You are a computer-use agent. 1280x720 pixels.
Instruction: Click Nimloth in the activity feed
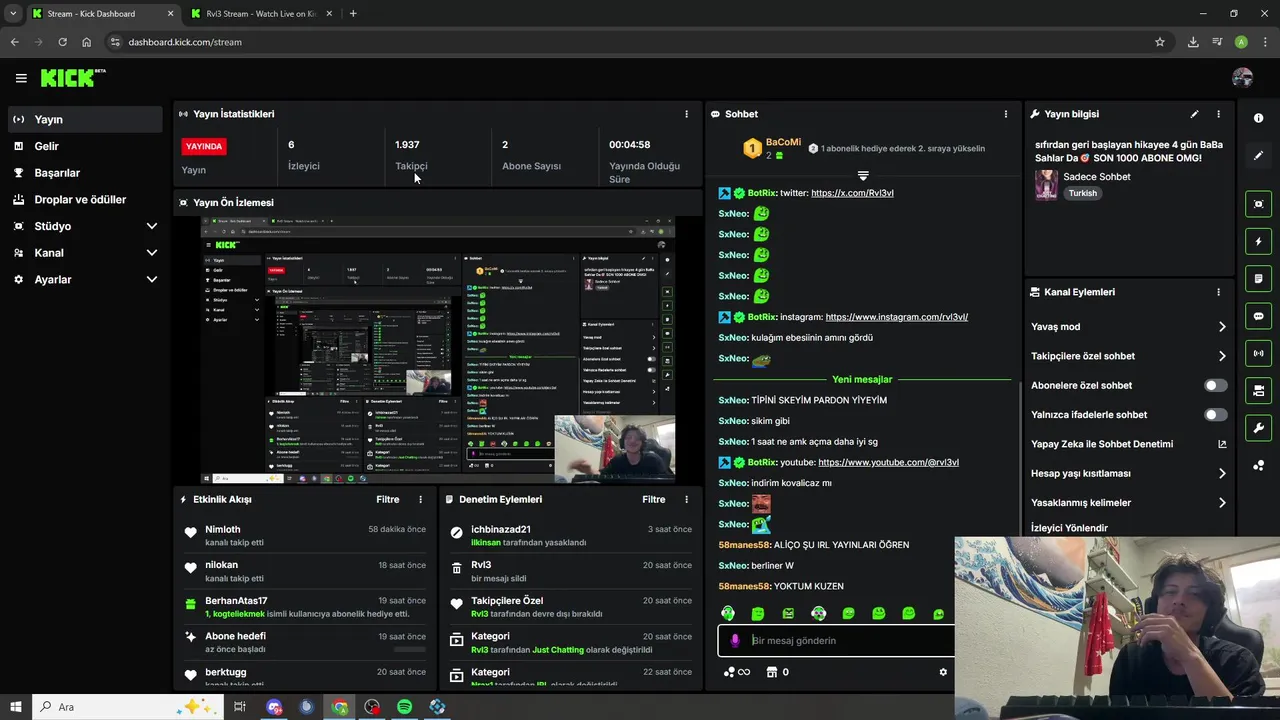coord(223,529)
